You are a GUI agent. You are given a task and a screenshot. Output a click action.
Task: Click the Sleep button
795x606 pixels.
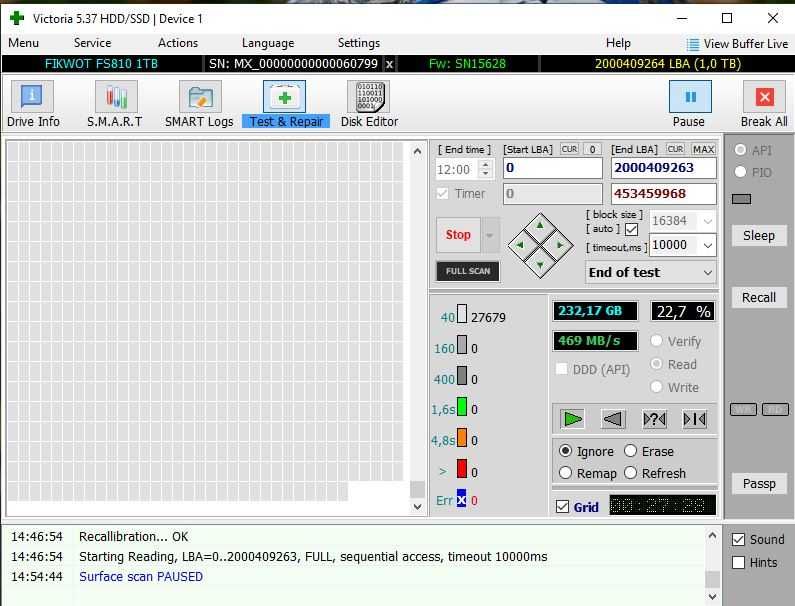point(758,236)
